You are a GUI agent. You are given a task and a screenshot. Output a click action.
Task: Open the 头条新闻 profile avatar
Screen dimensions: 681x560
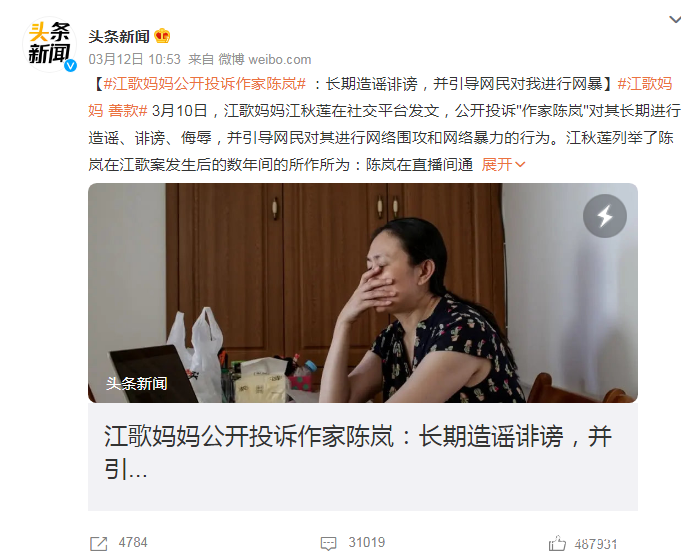(50, 44)
